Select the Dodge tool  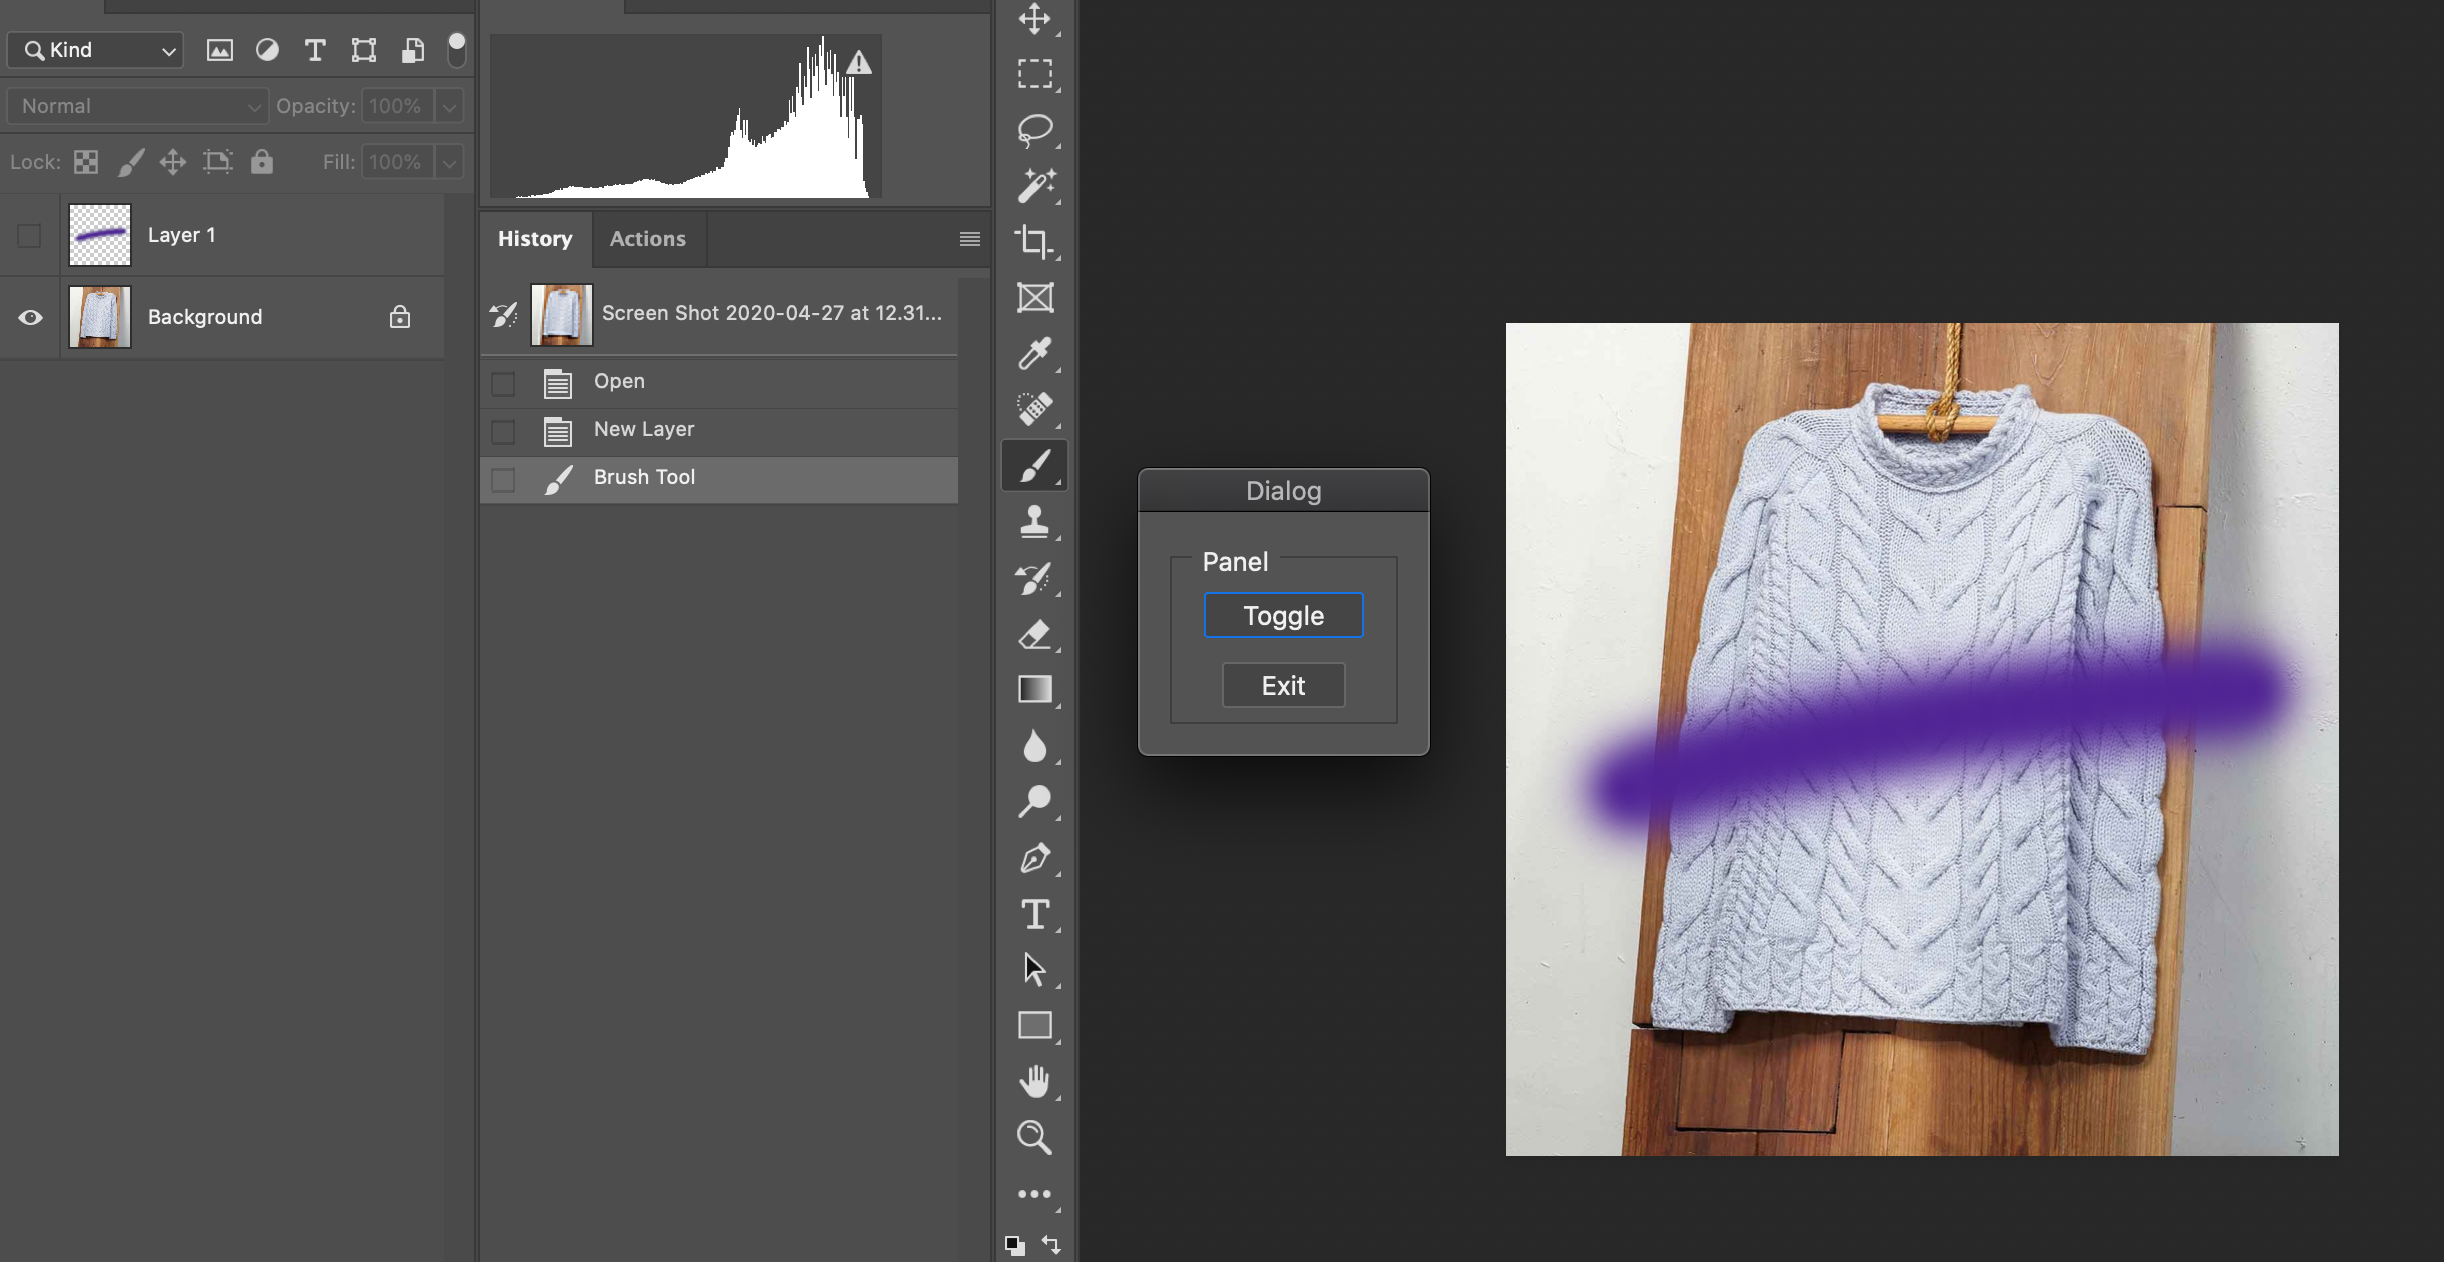(1034, 802)
